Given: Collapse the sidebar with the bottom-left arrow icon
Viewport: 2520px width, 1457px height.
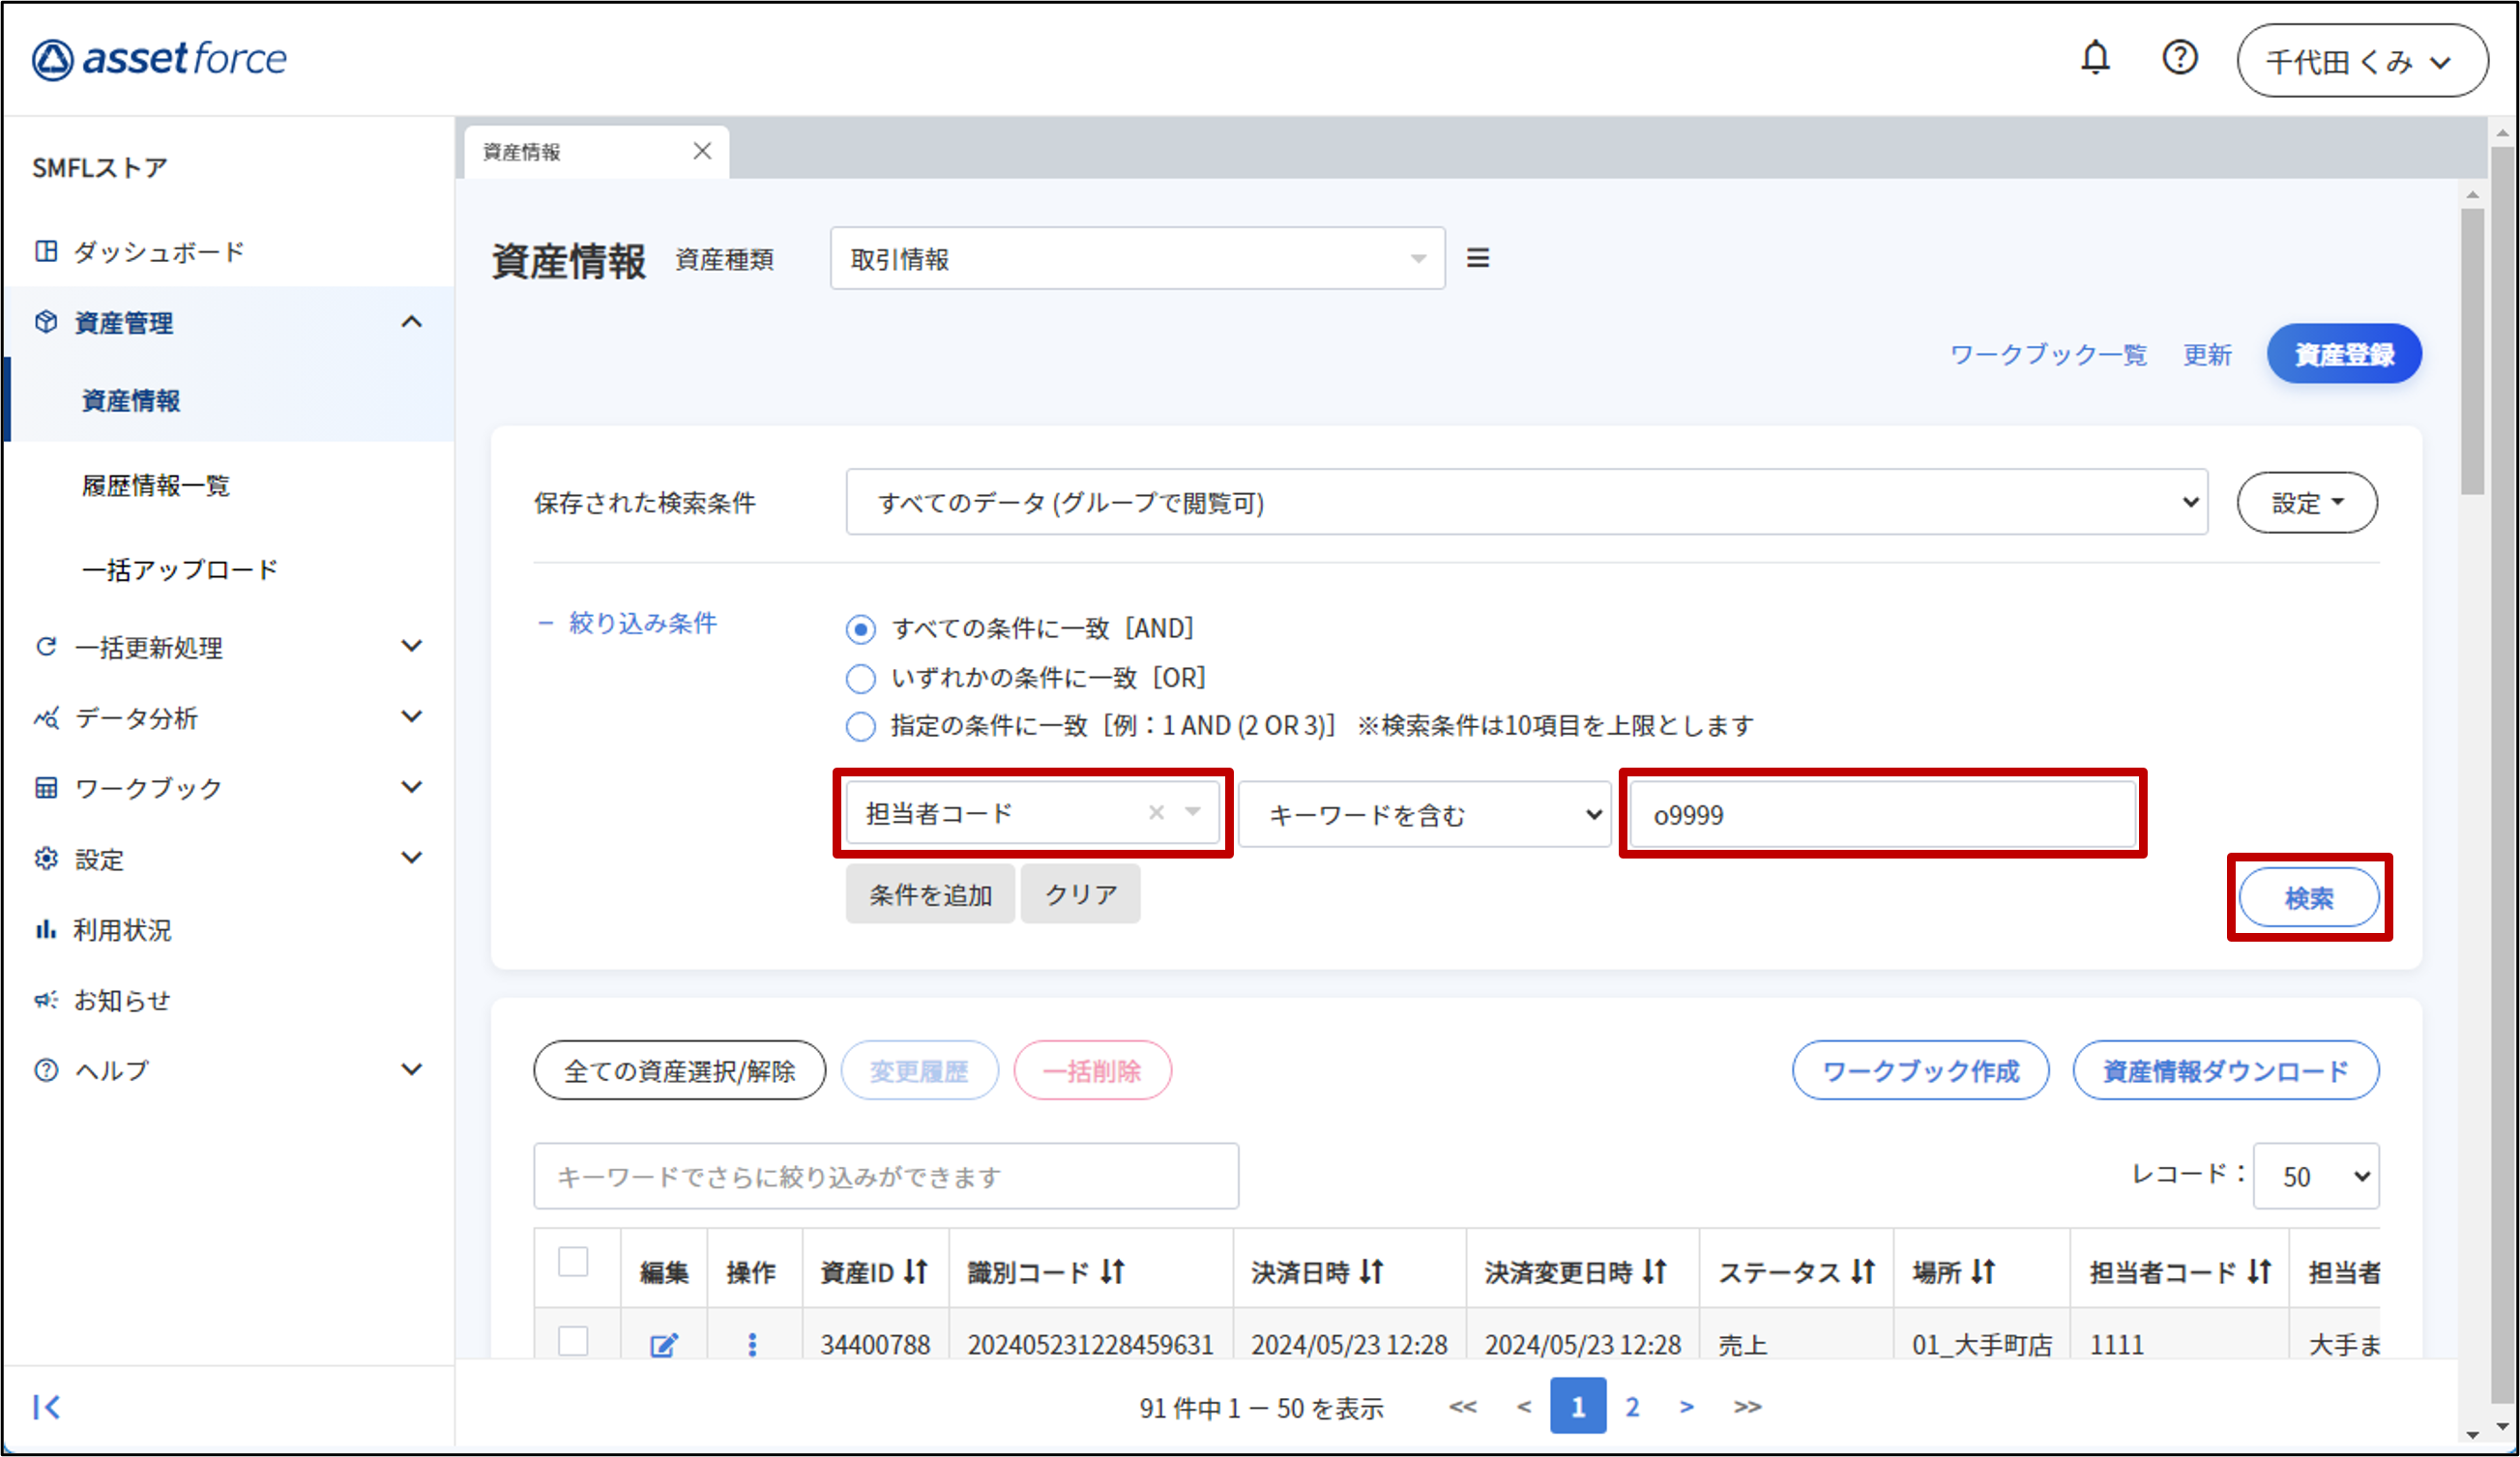Looking at the screenshot, I should pyautogui.click(x=46, y=1406).
